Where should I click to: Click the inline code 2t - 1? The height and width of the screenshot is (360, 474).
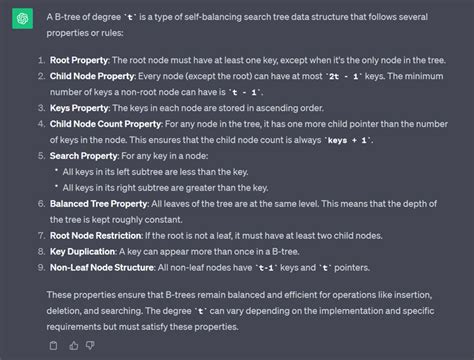click(344, 77)
